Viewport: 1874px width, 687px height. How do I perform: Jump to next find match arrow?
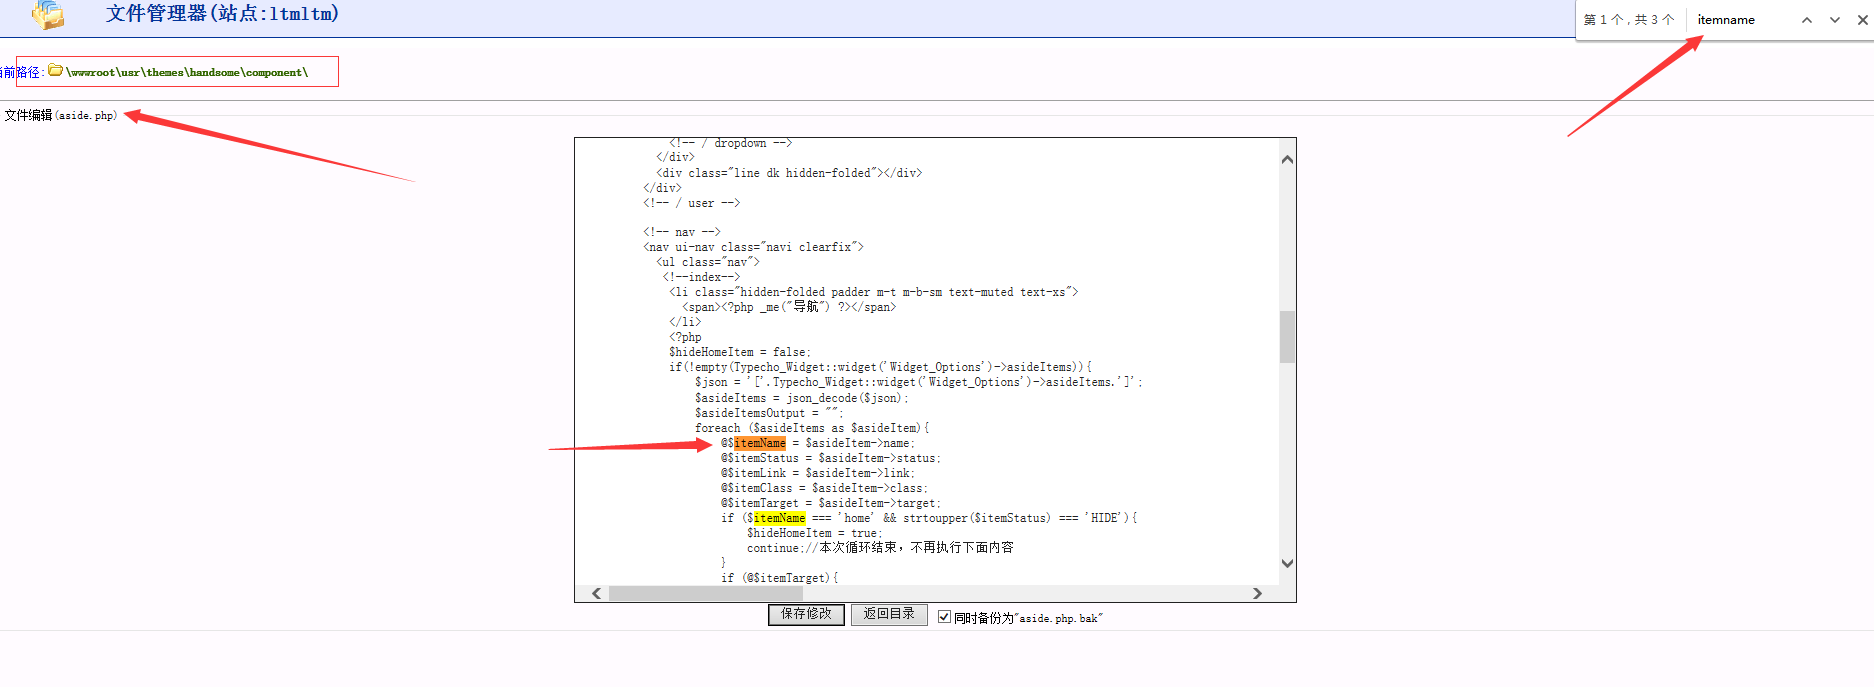pos(1834,20)
